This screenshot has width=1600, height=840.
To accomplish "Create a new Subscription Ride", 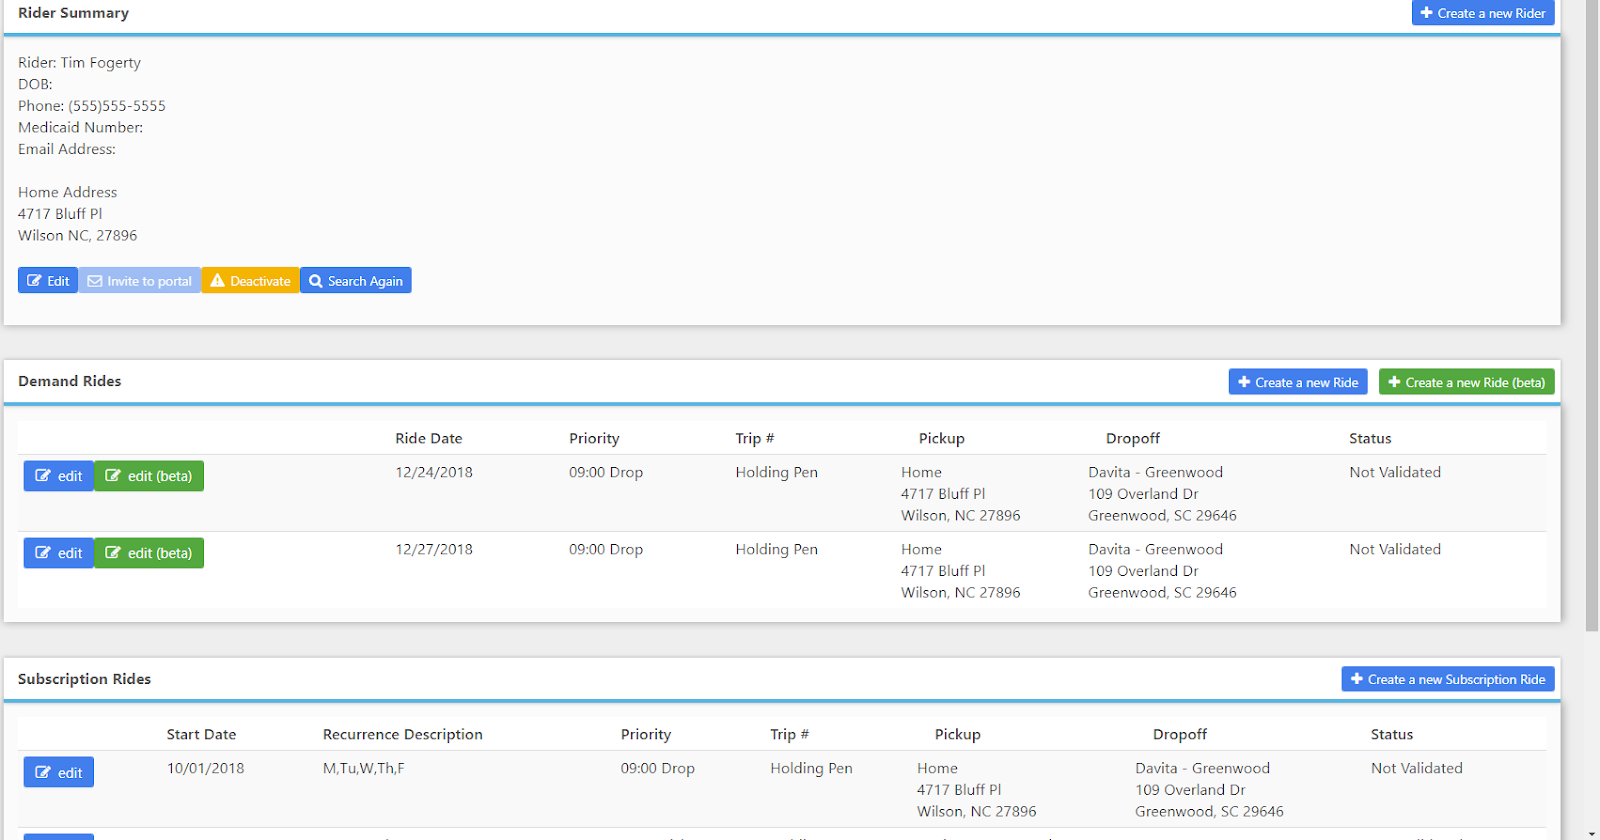I will coord(1448,679).
